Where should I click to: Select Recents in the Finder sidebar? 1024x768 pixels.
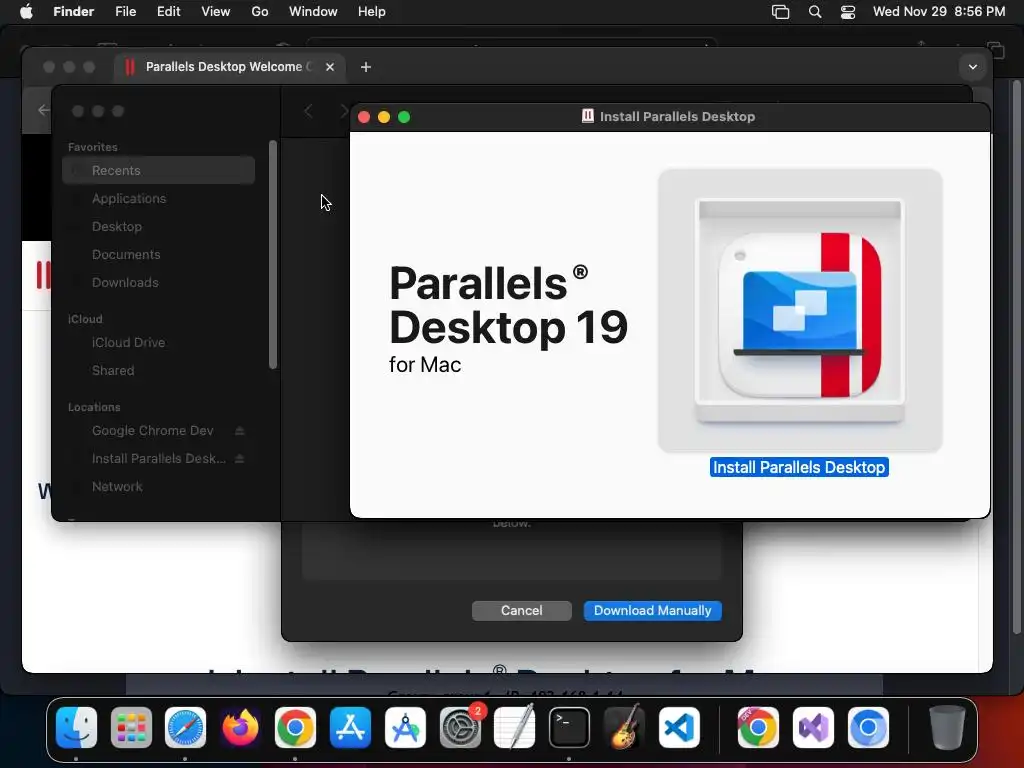click(x=159, y=170)
